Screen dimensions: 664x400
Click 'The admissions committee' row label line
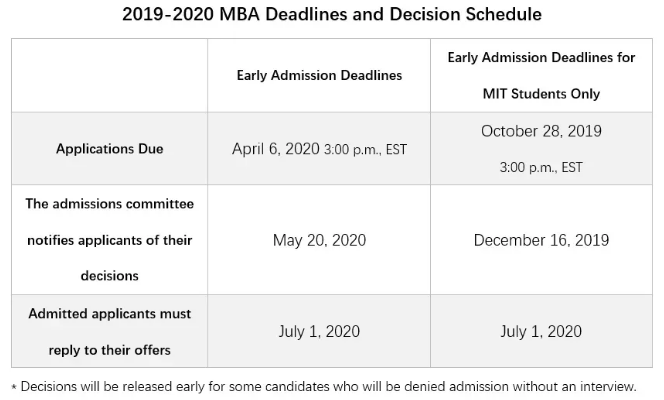coord(110,204)
